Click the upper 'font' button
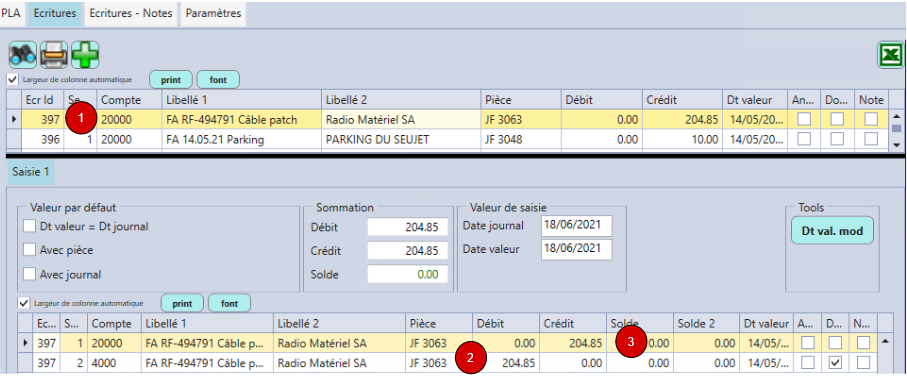 tap(218, 80)
